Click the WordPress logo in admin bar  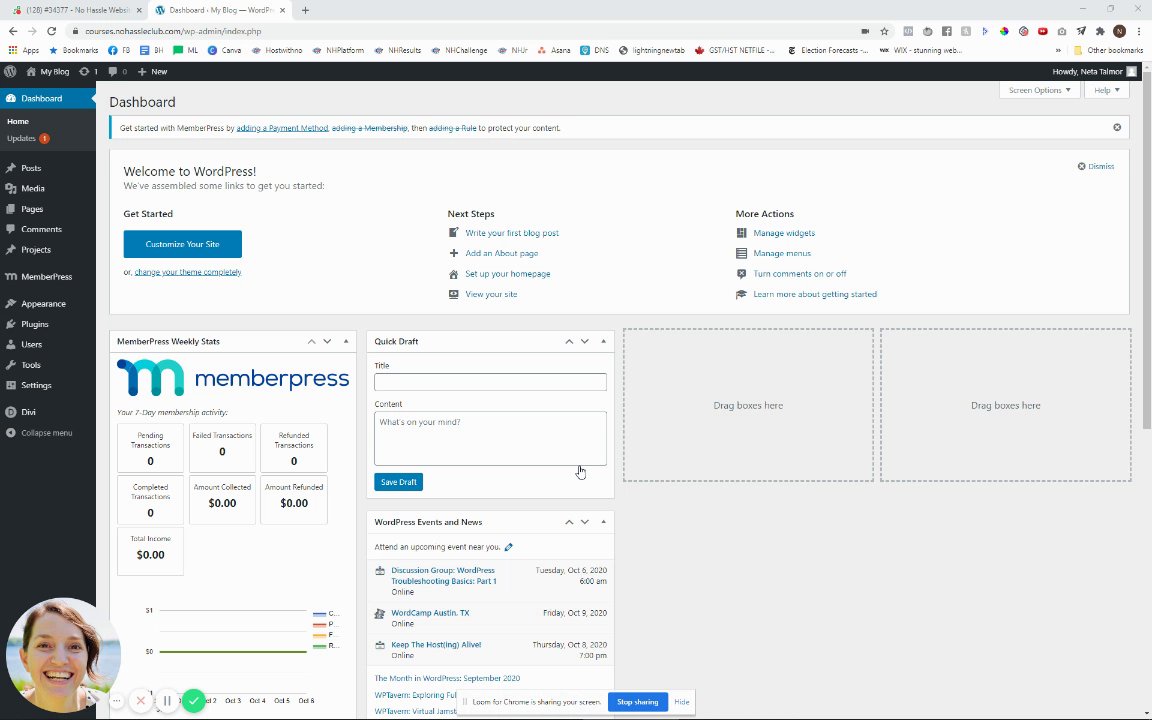click(x=10, y=71)
